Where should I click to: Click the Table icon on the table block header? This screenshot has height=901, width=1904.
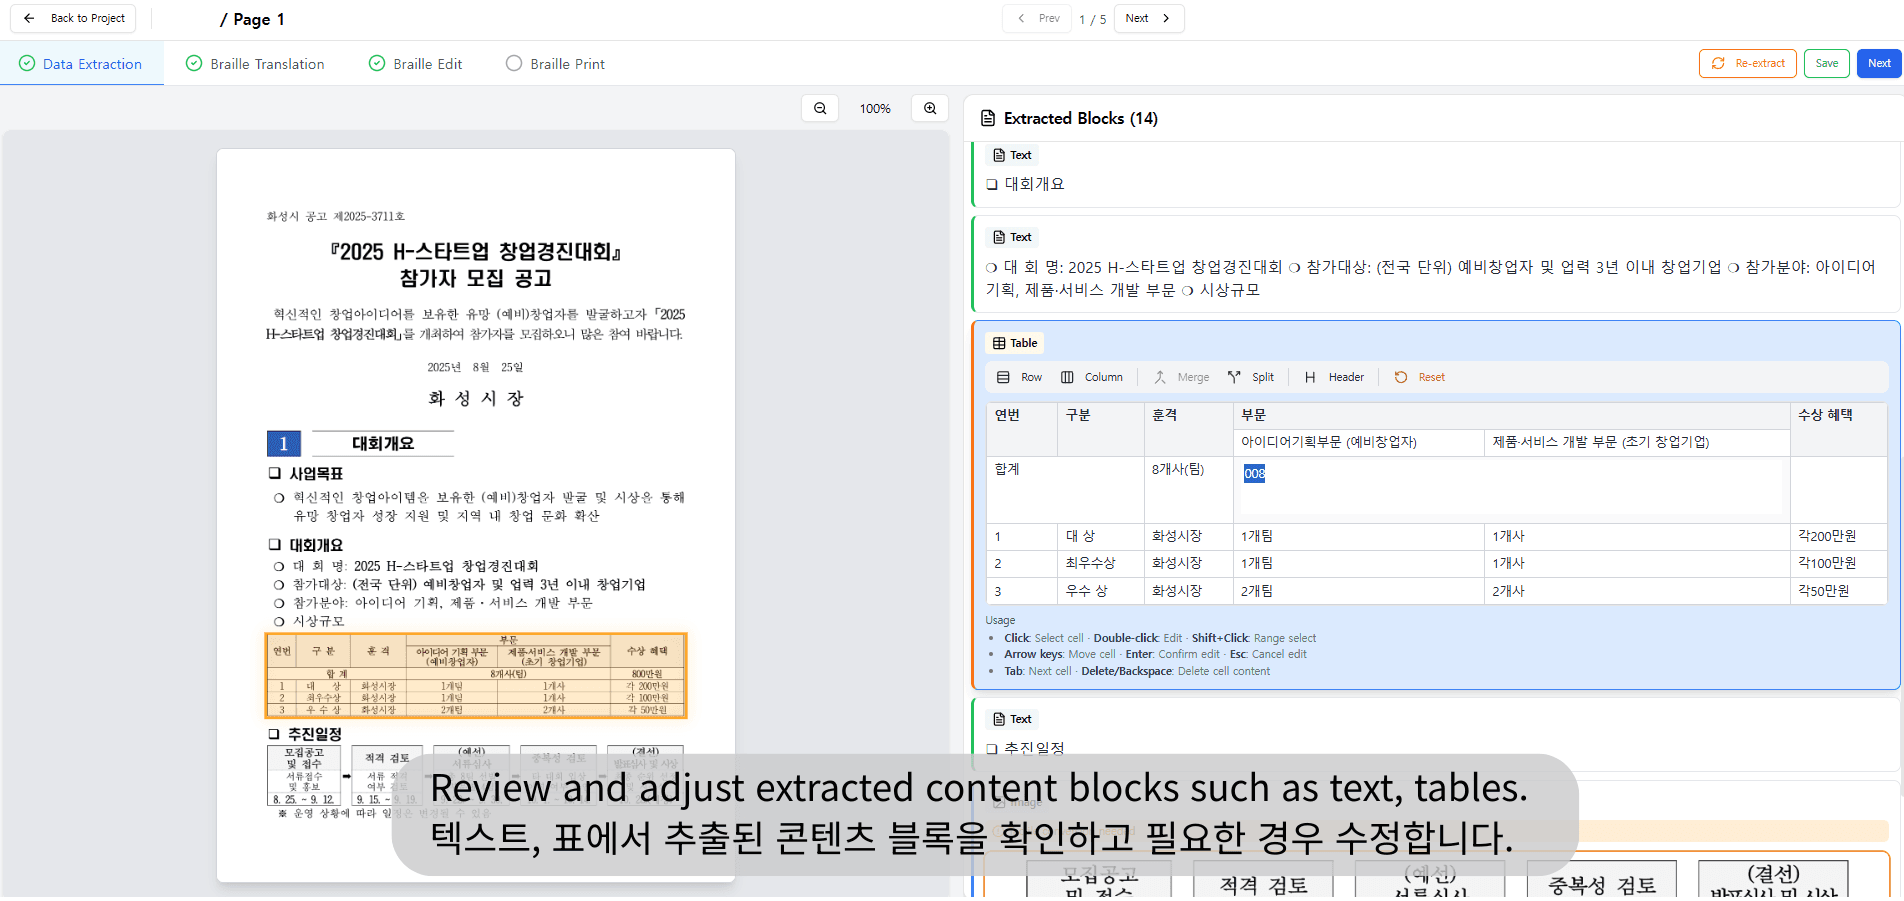[1000, 342]
